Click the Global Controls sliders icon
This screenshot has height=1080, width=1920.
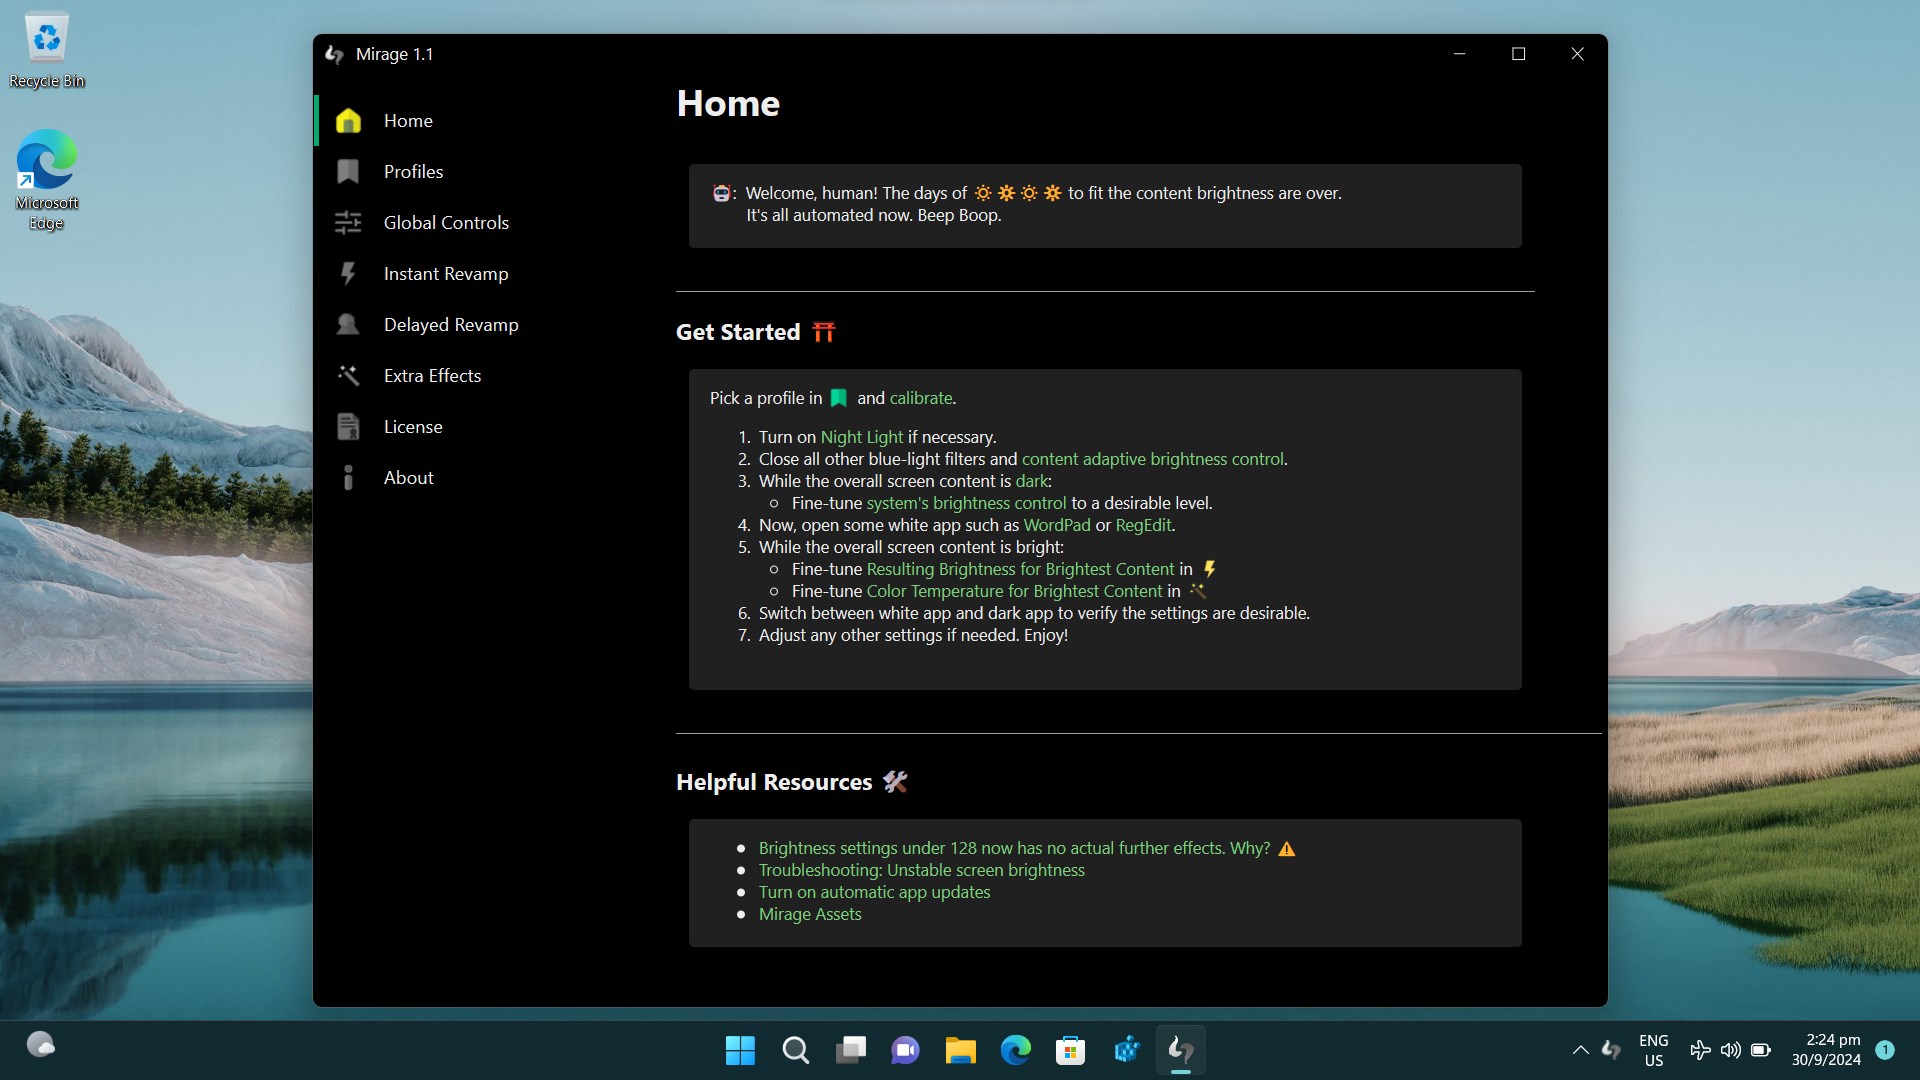[348, 223]
